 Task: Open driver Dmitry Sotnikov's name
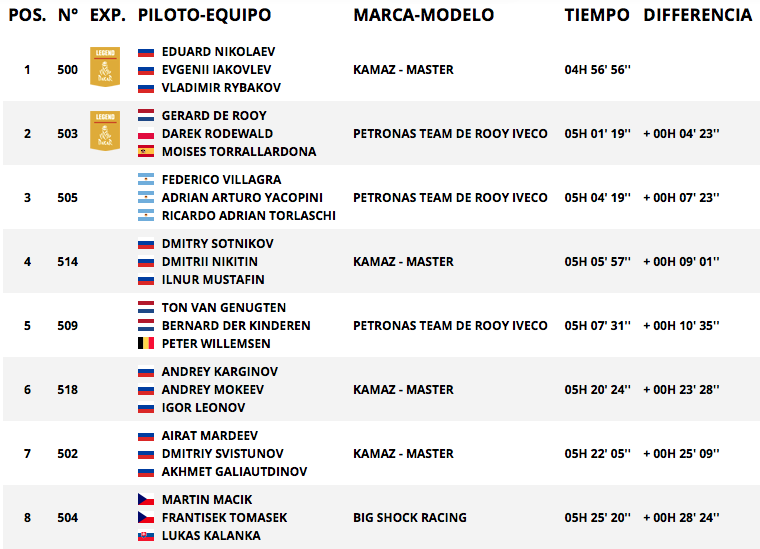(218, 244)
